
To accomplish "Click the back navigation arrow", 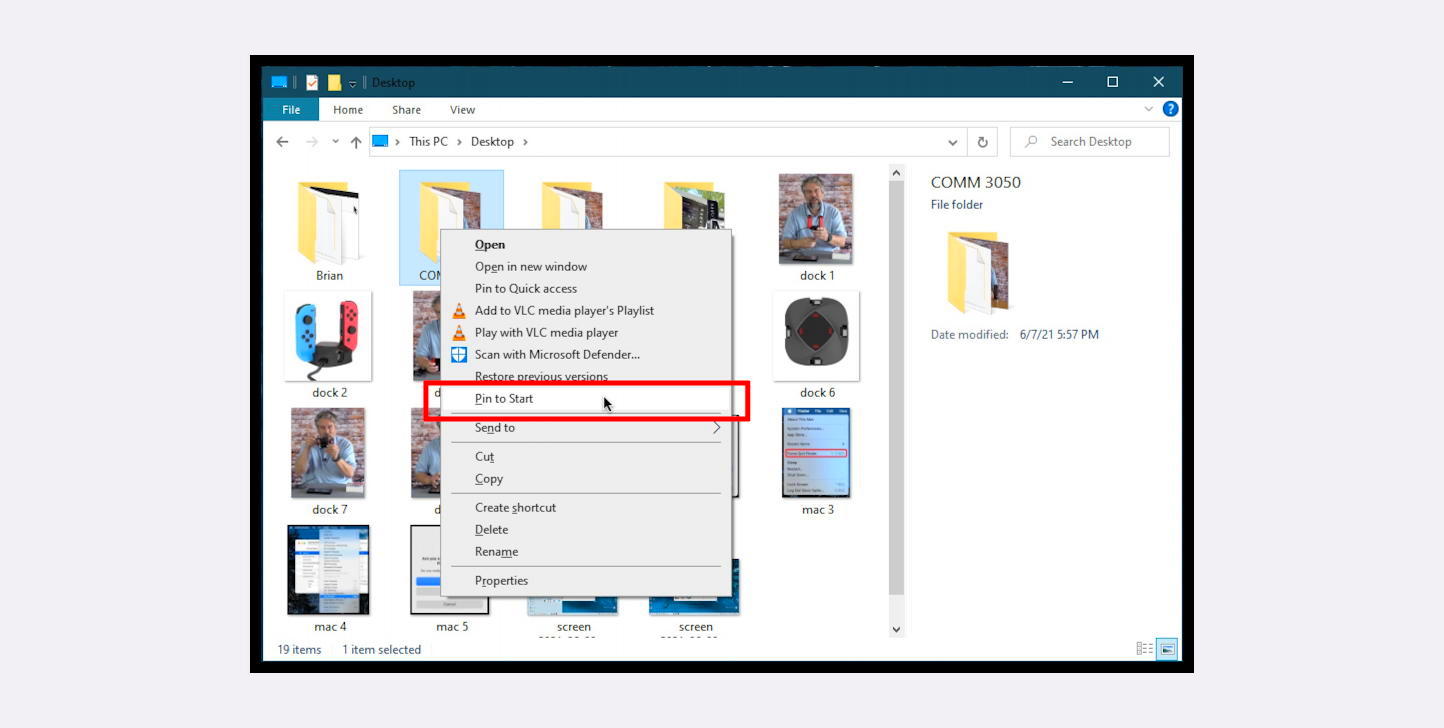I will 282,141.
